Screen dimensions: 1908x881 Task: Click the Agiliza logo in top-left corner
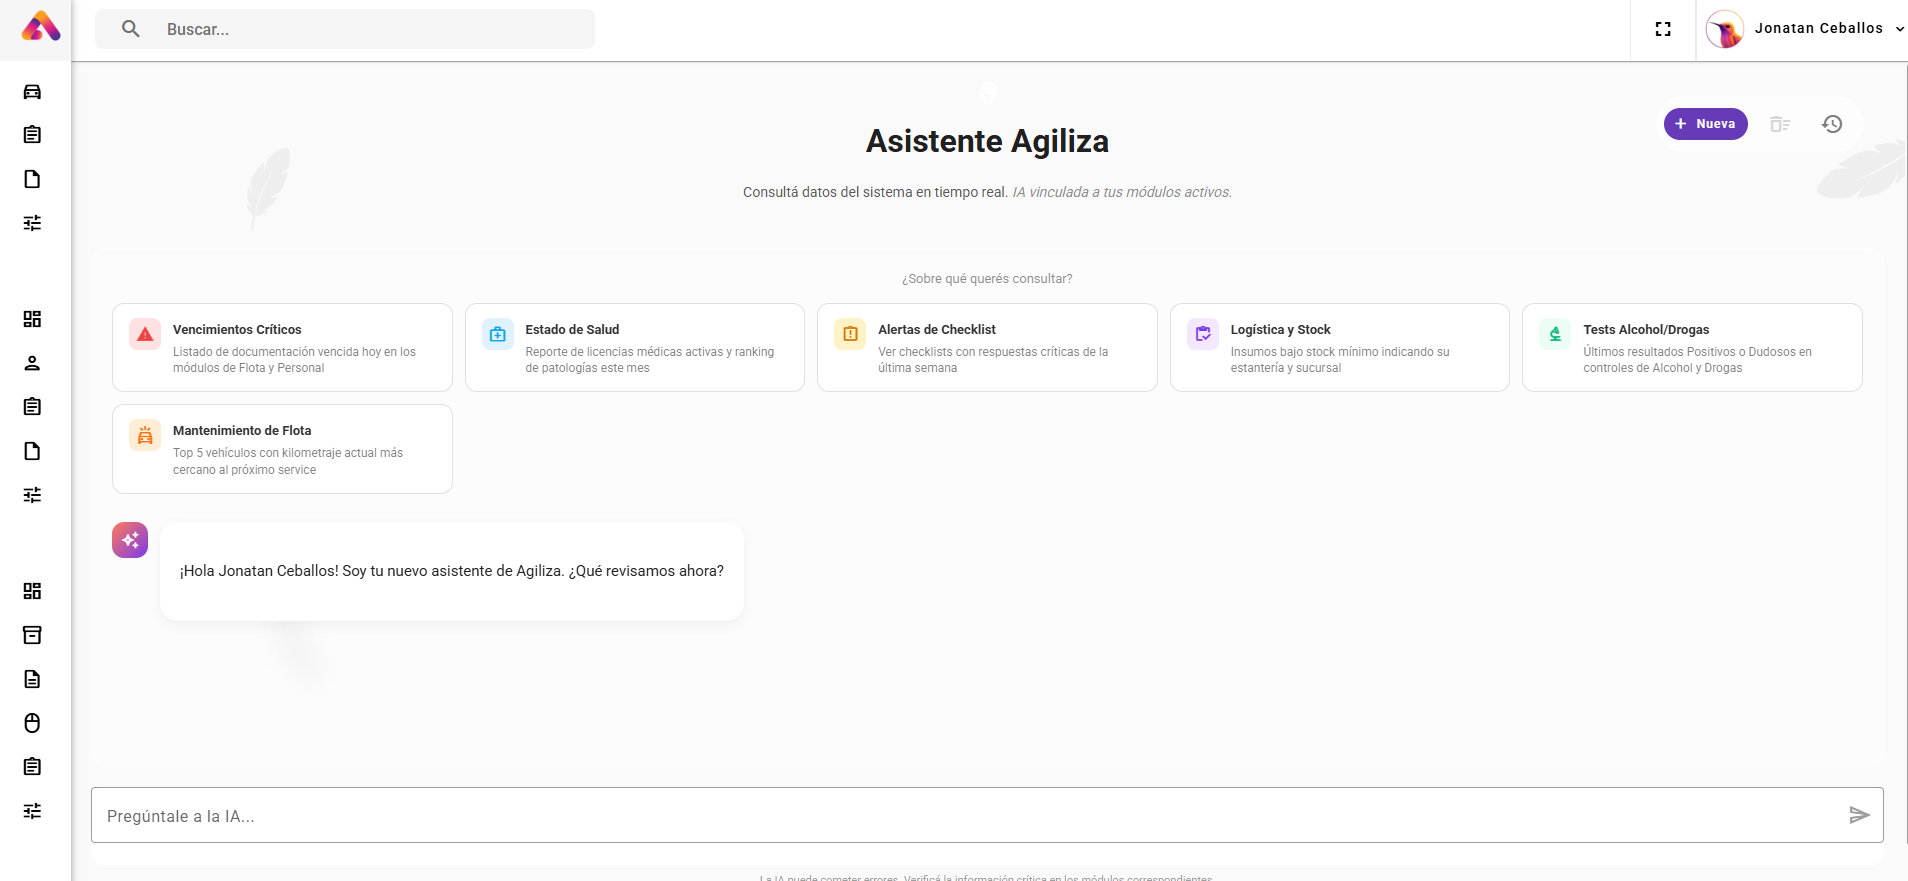point(40,27)
